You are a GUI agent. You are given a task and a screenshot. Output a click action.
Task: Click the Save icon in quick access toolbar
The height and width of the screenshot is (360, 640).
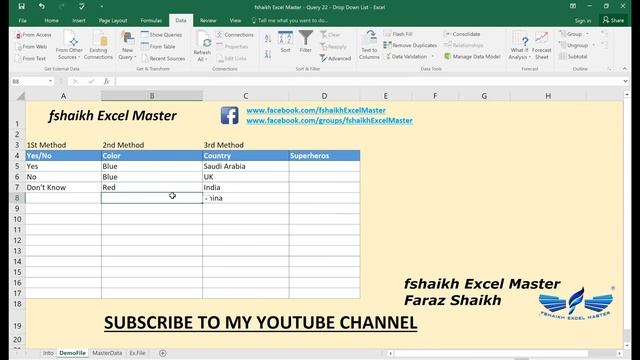tap(21, 6)
